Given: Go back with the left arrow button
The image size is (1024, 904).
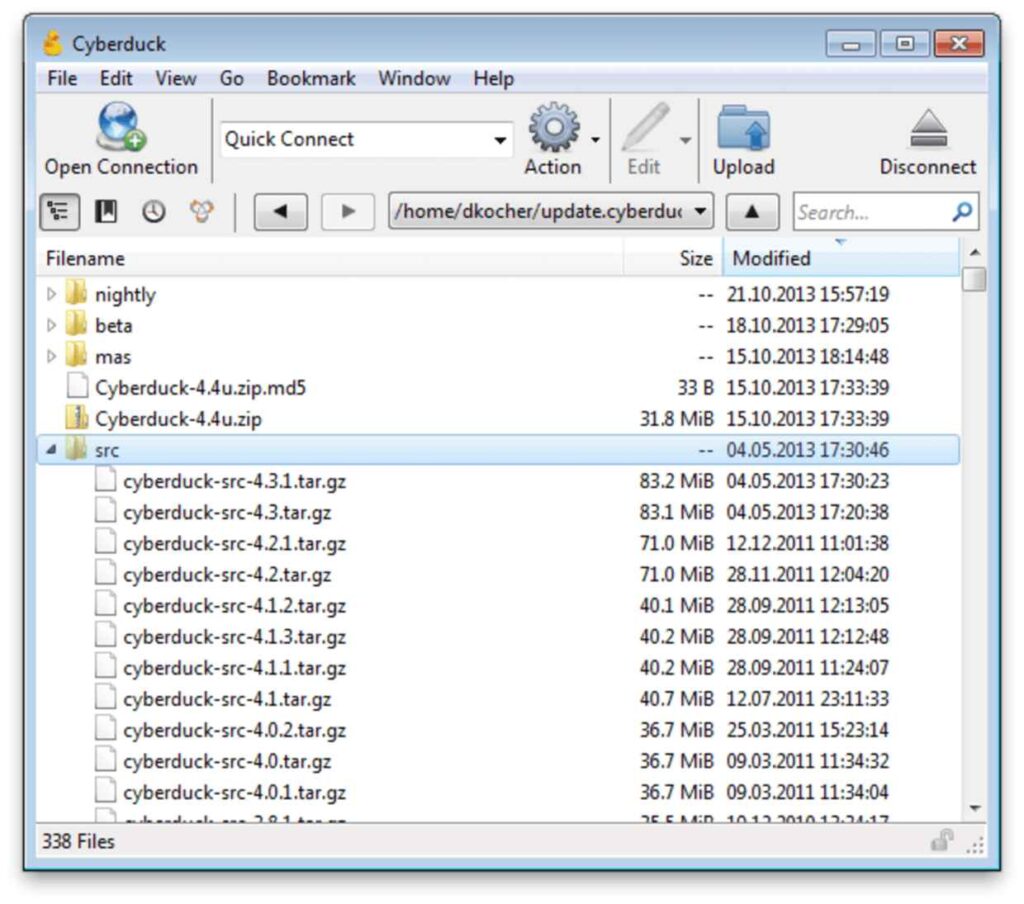Looking at the screenshot, I should pos(280,212).
